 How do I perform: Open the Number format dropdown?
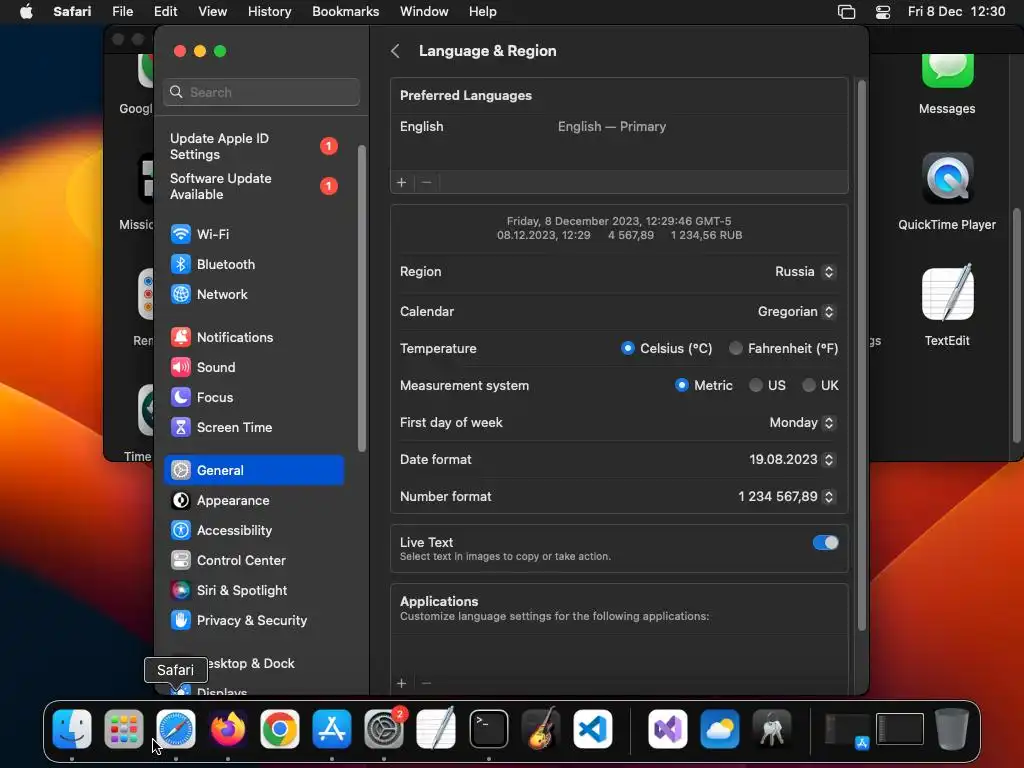tap(786, 496)
